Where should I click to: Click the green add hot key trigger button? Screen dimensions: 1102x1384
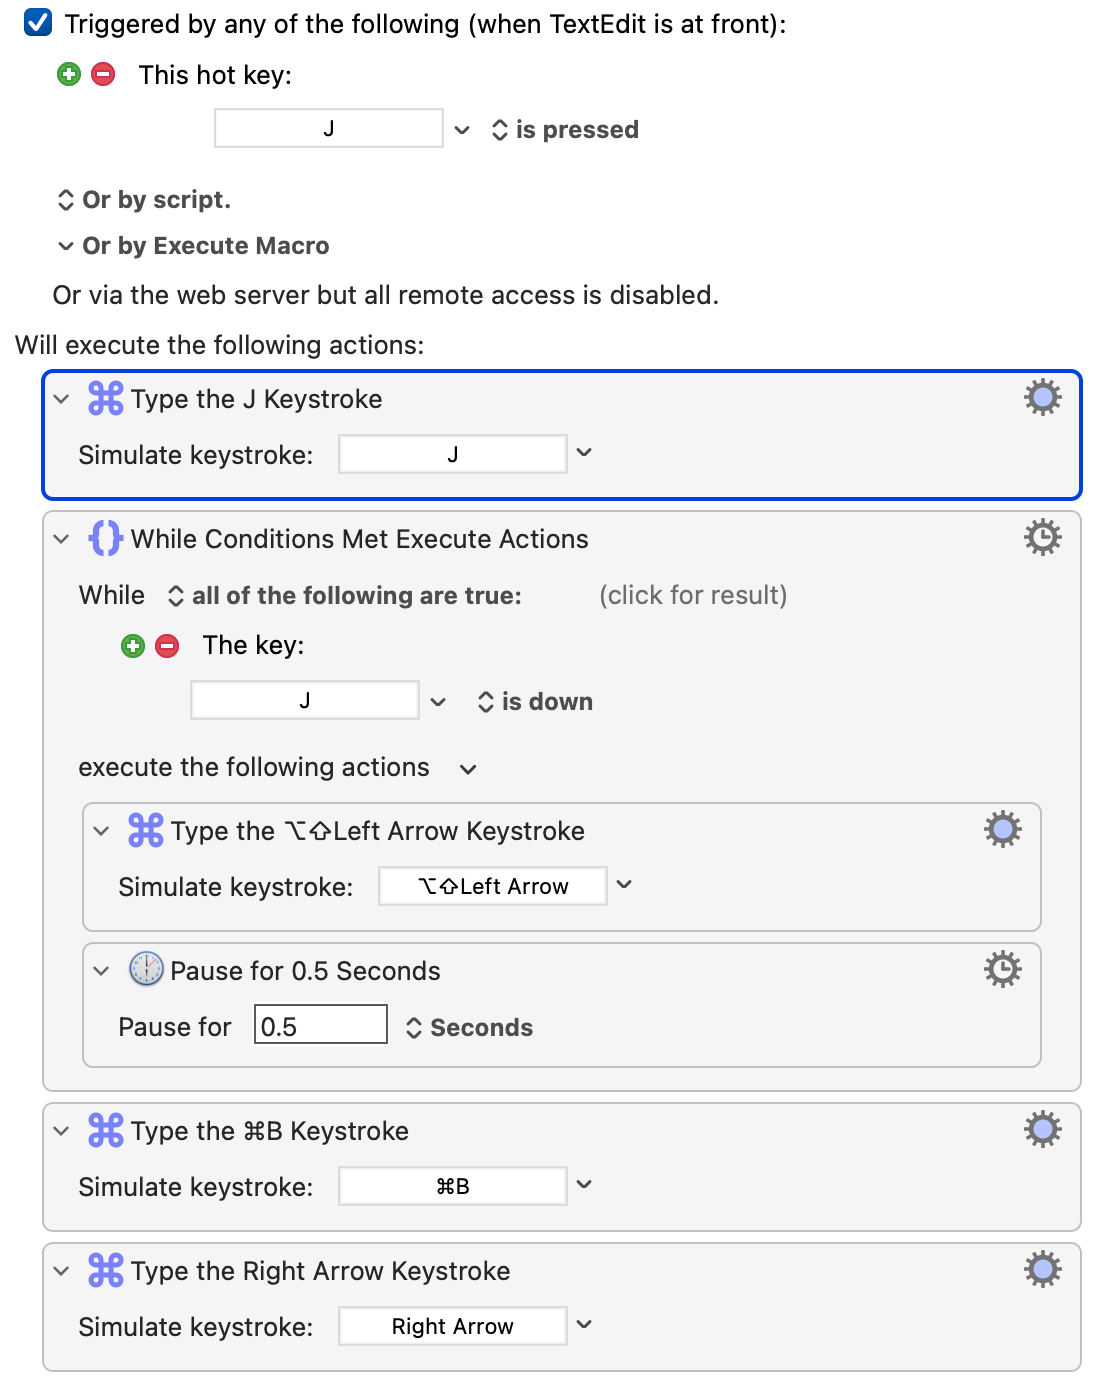click(69, 74)
